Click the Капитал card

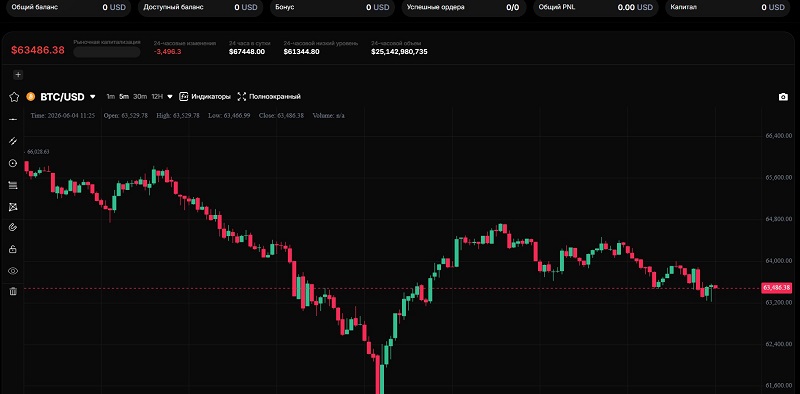click(x=728, y=7)
